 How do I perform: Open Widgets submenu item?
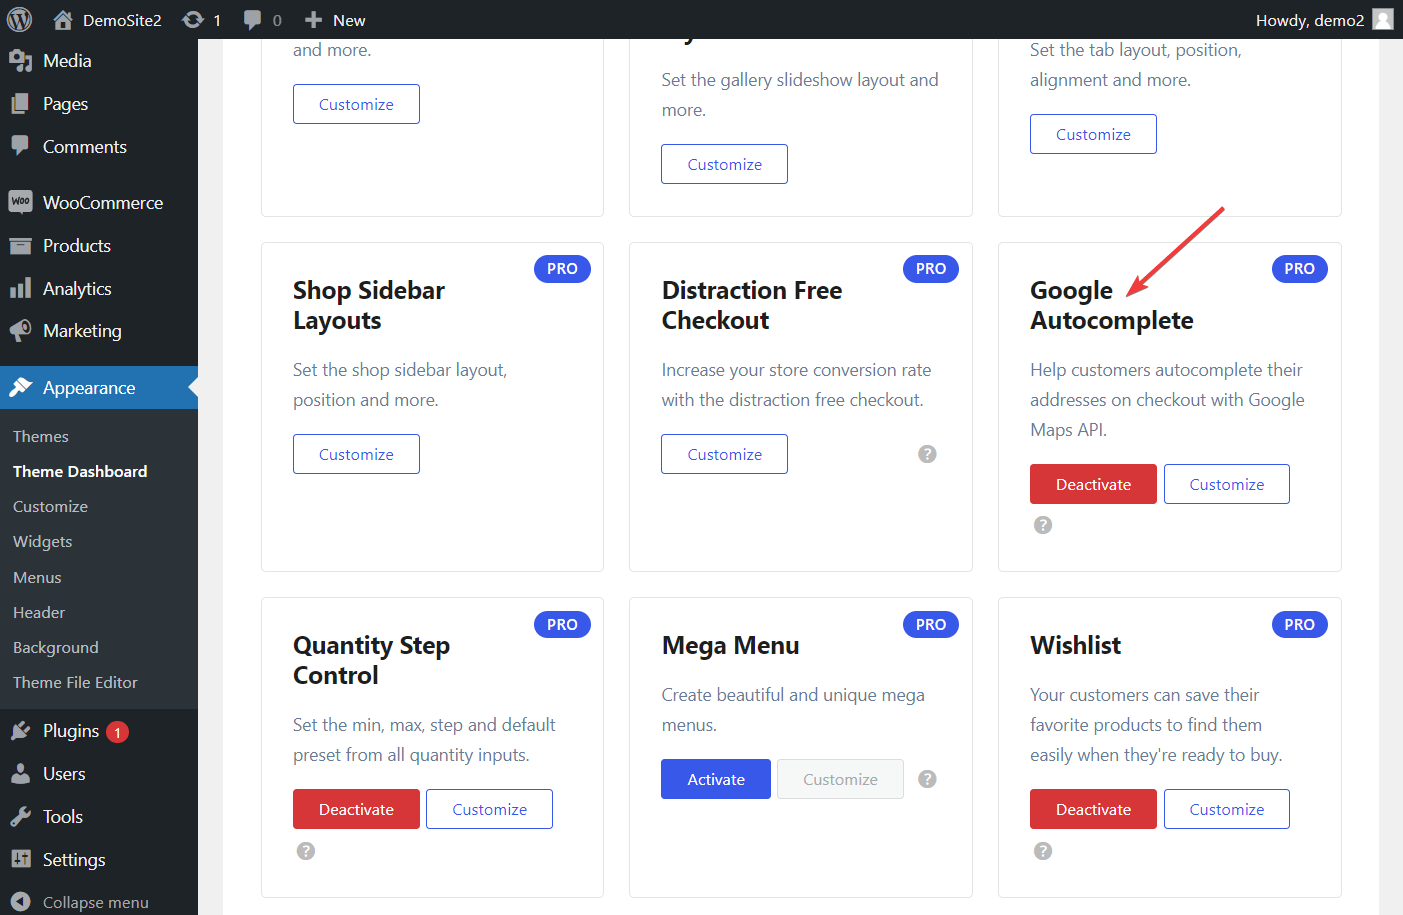point(42,542)
